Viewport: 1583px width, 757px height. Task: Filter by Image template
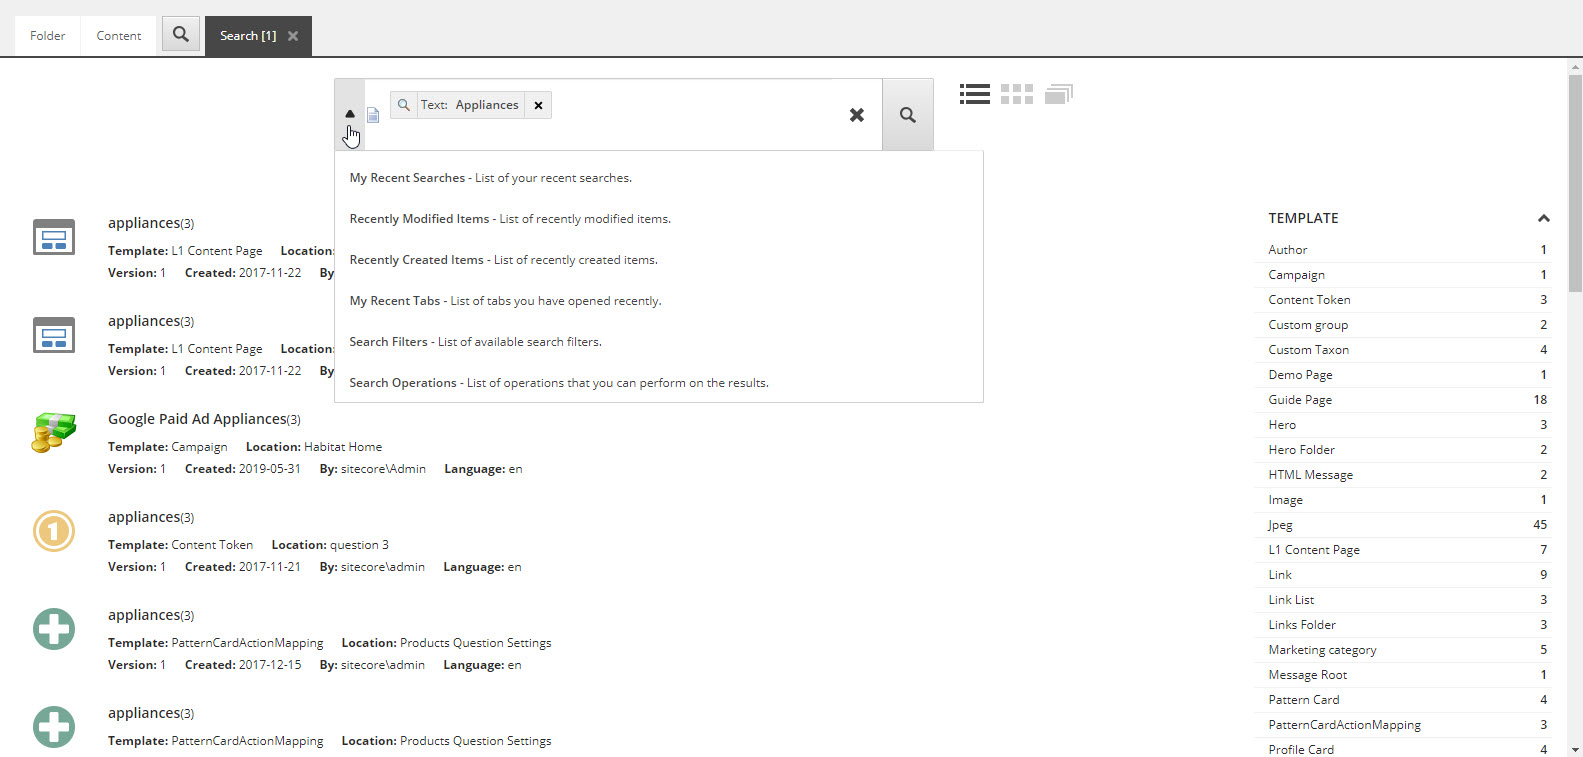[1404, 500]
